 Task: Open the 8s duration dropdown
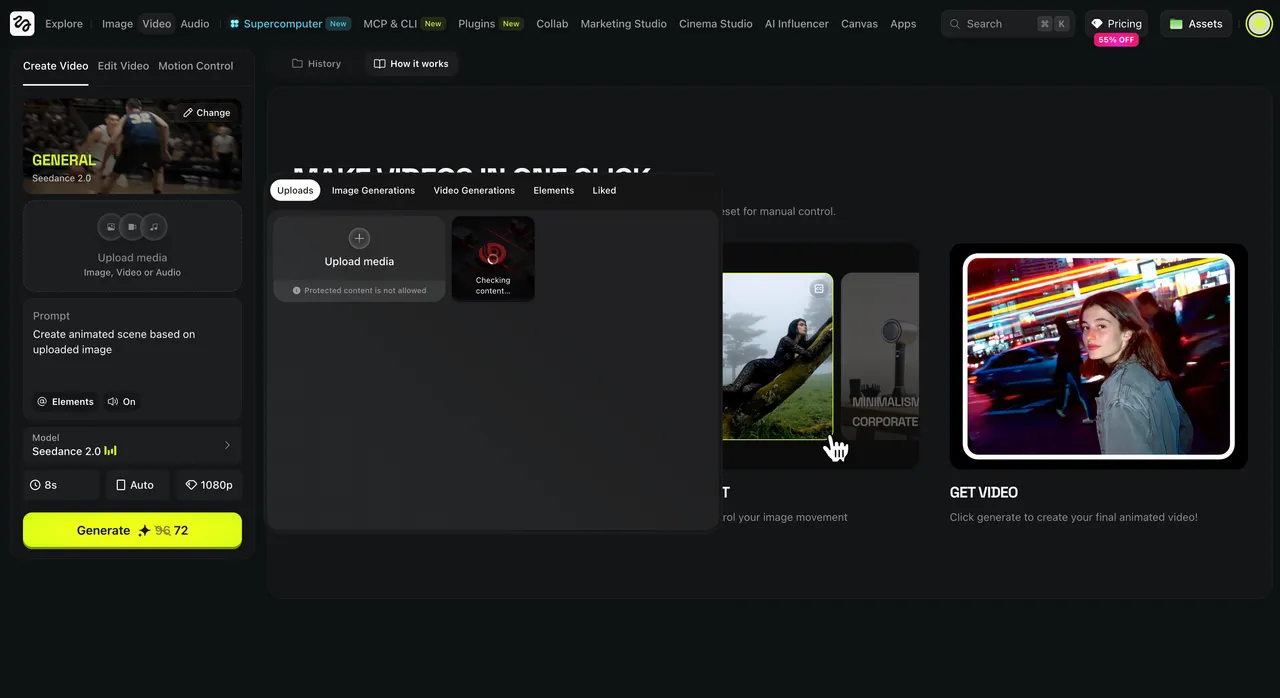pyautogui.click(x=61, y=485)
